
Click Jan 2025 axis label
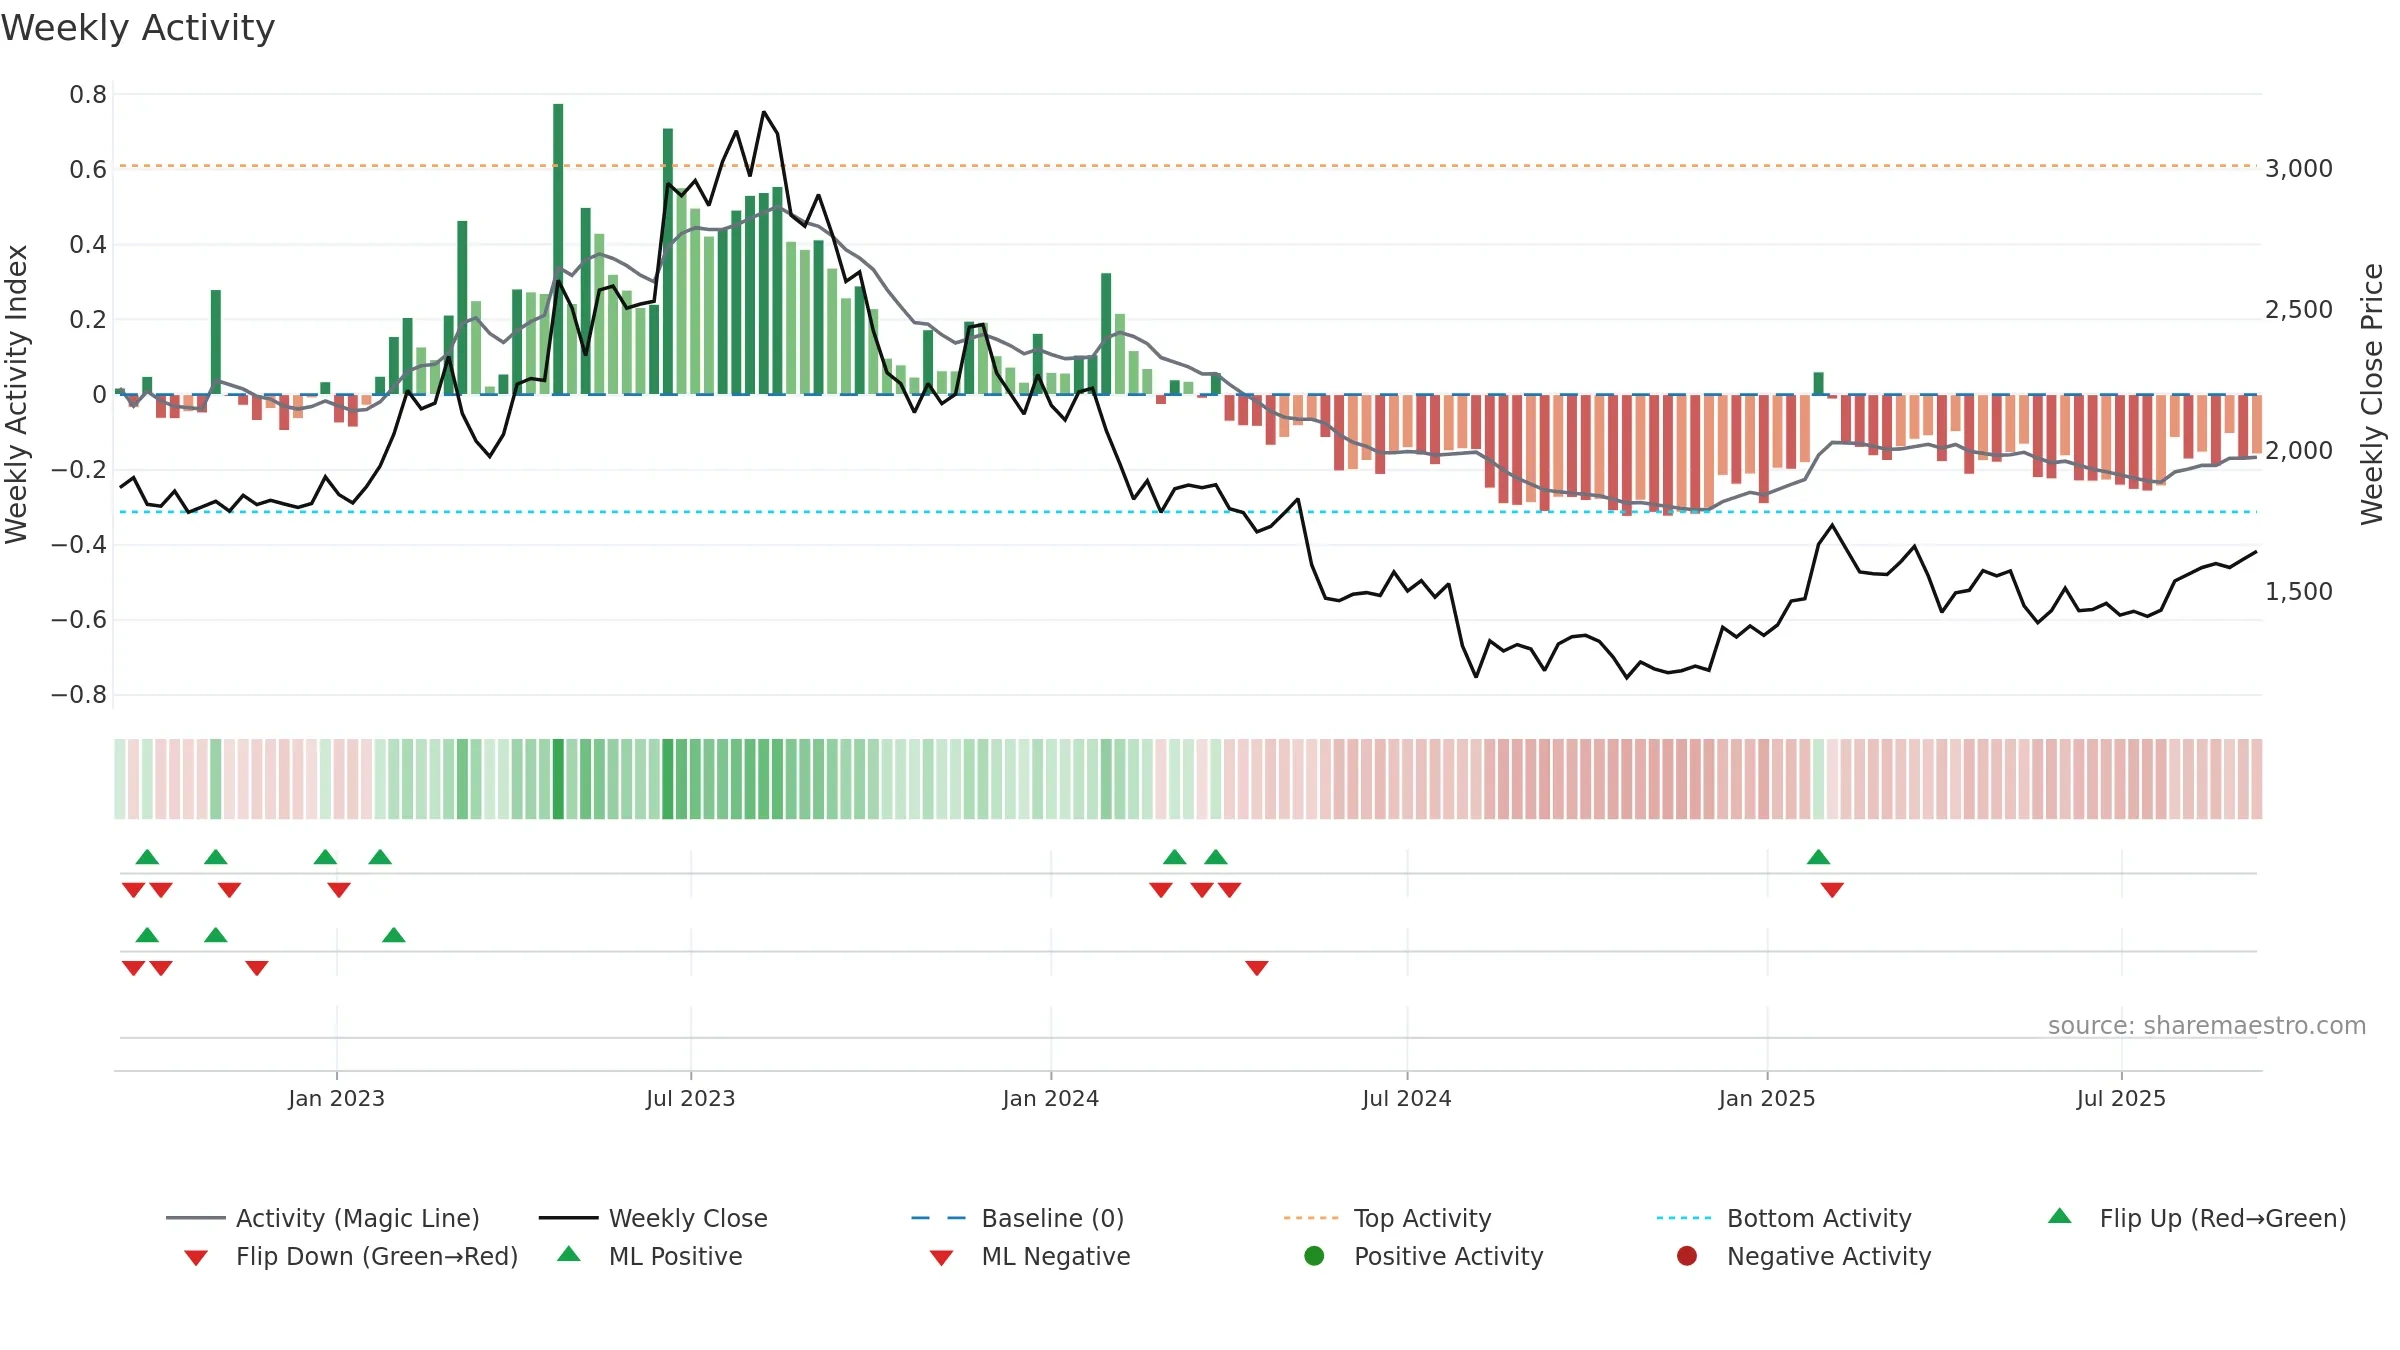(1767, 1098)
